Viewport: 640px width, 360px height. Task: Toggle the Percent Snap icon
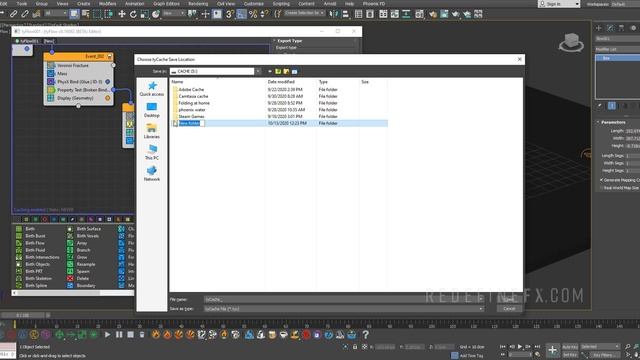point(253,14)
